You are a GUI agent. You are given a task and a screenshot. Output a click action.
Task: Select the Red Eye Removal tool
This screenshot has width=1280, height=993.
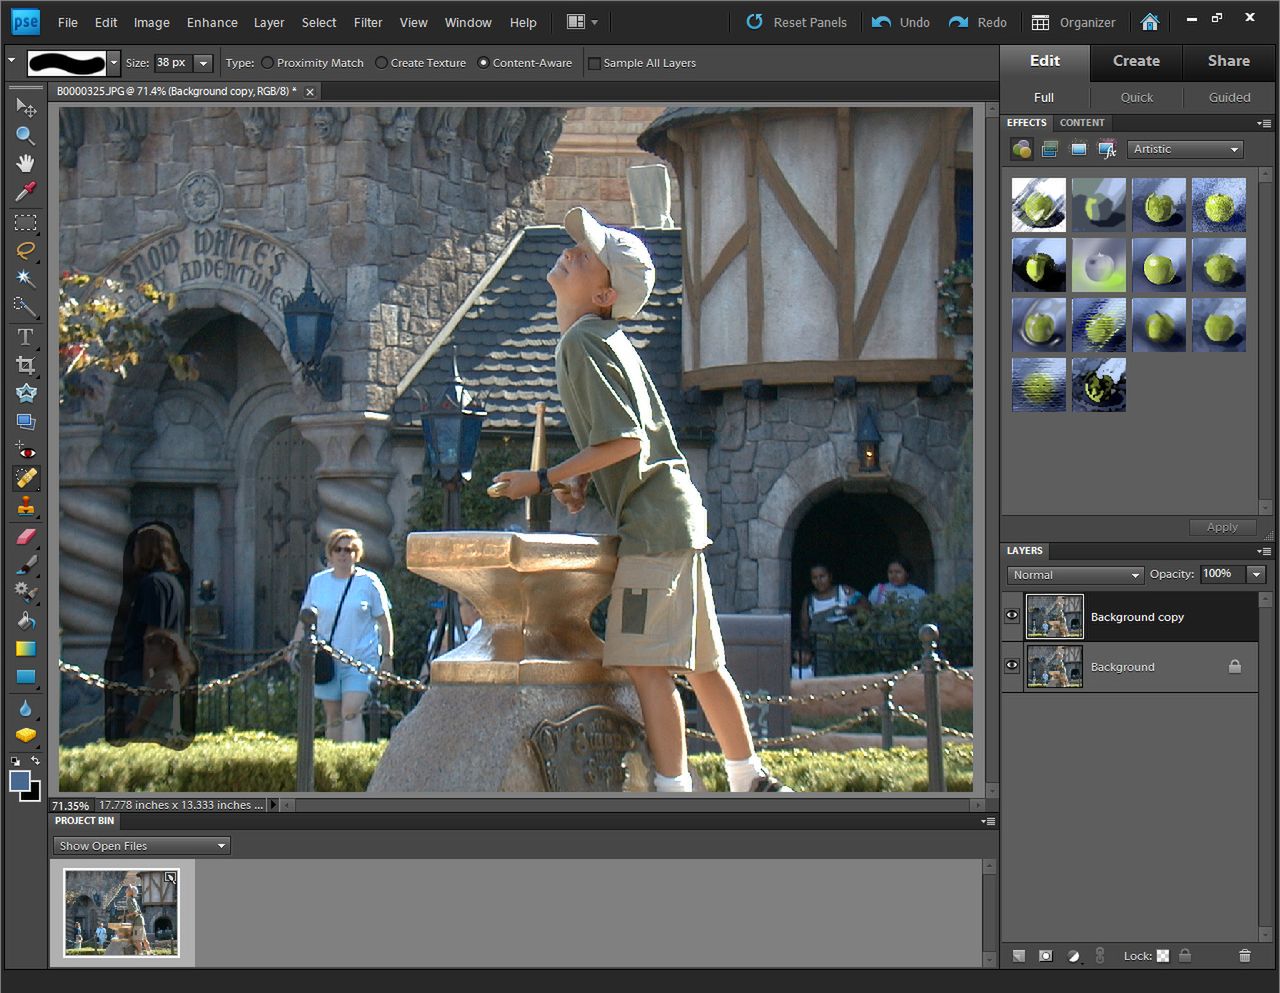(26, 451)
